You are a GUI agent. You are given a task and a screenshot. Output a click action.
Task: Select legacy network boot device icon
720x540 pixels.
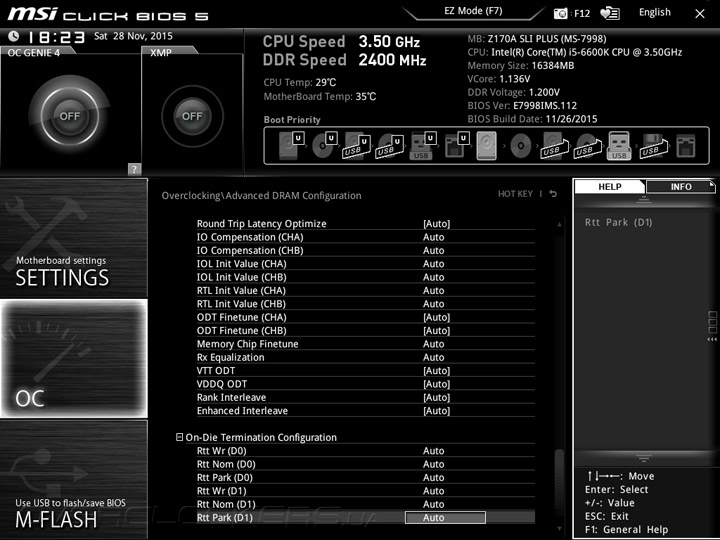[x=686, y=146]
